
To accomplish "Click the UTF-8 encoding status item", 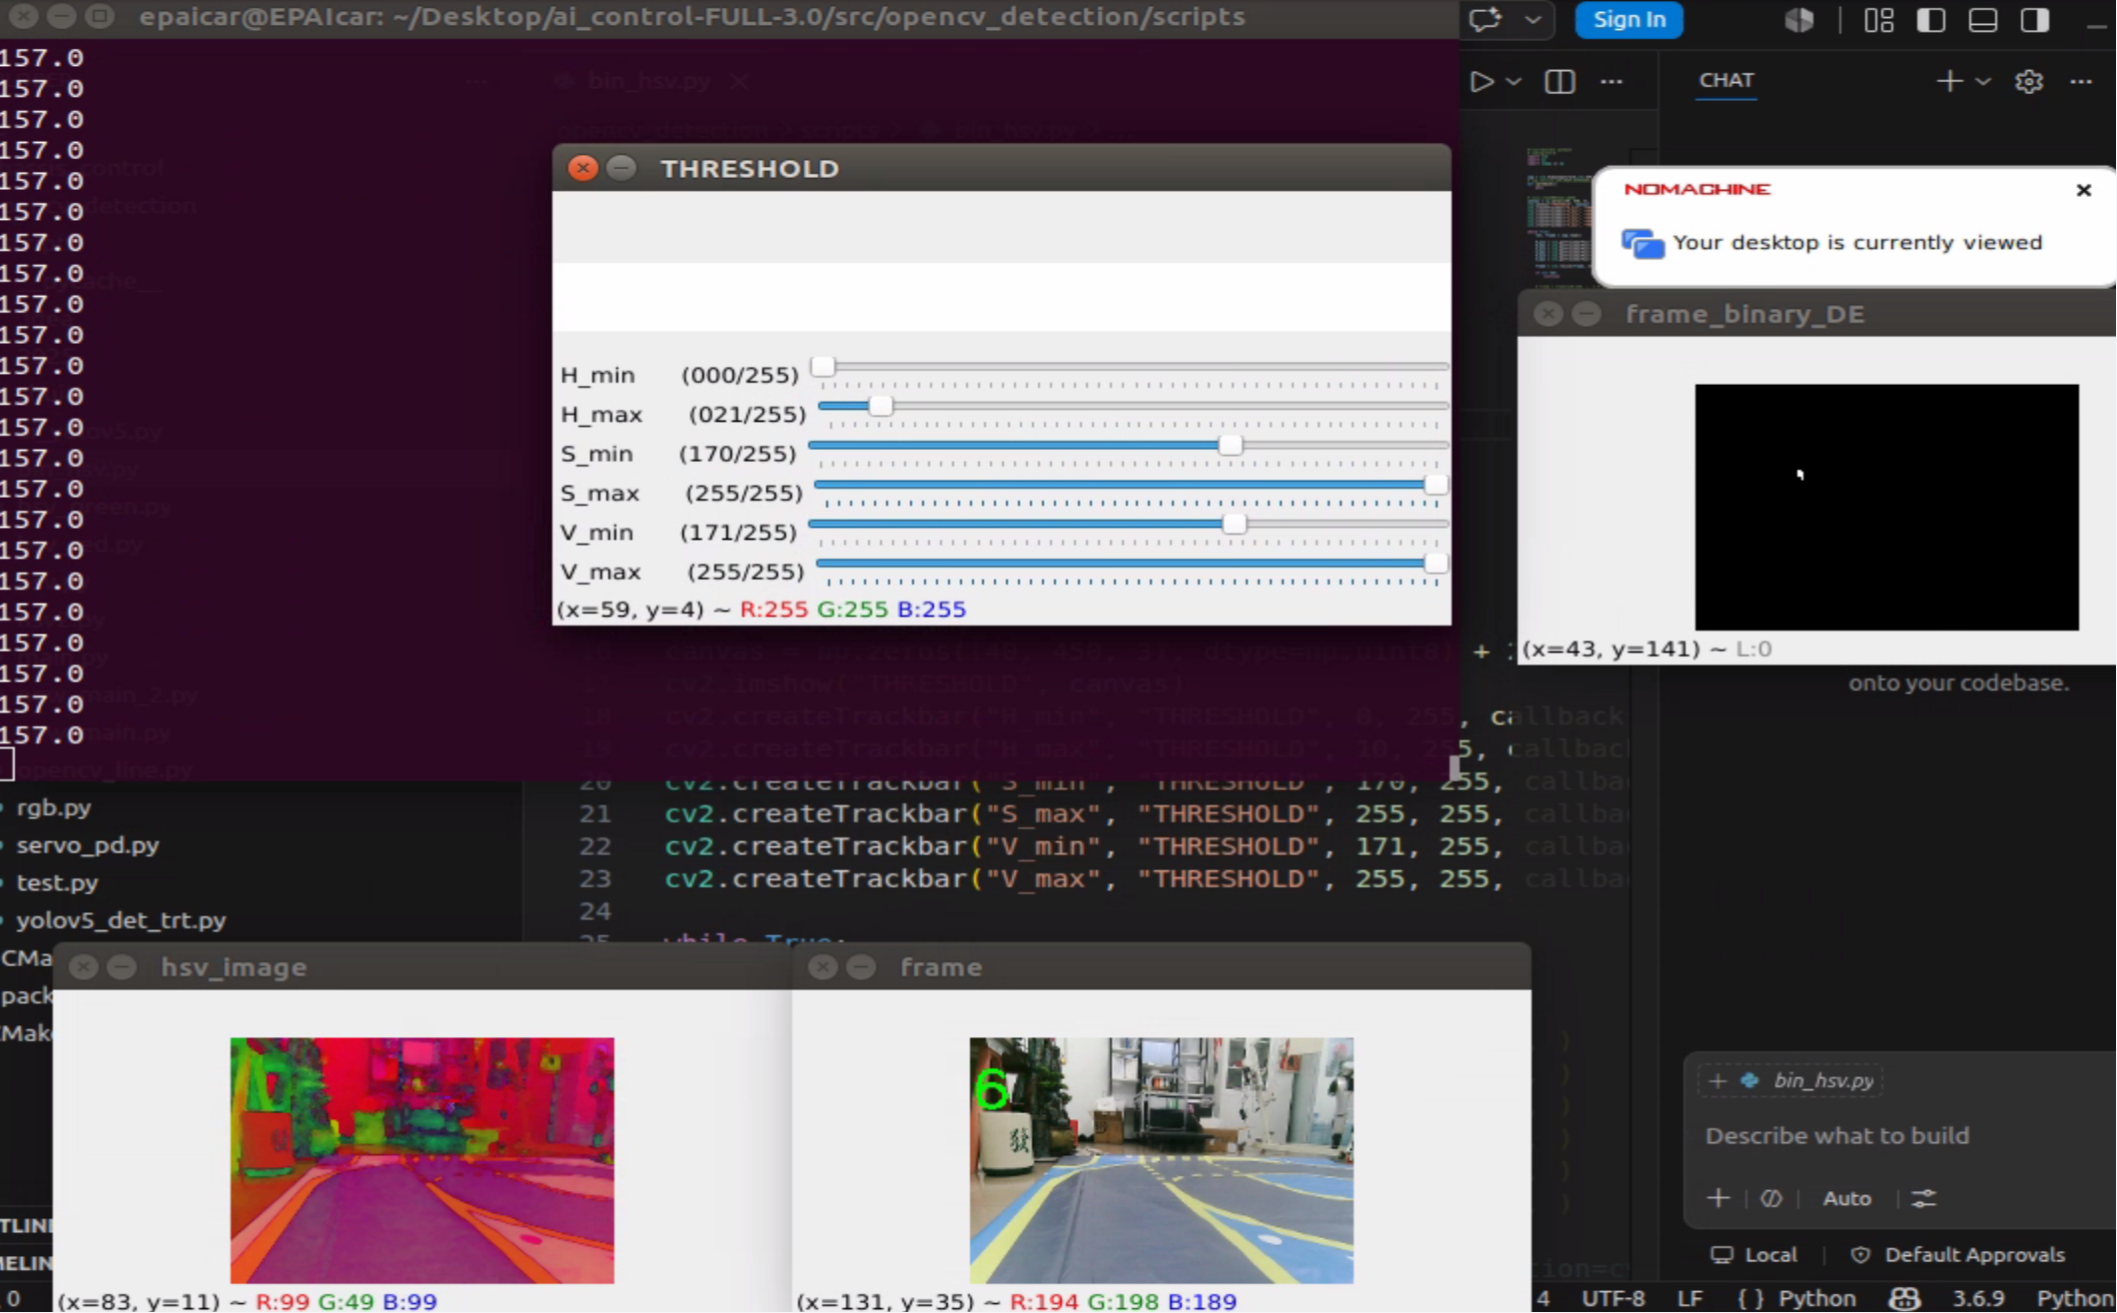I will point(1613,1298).
